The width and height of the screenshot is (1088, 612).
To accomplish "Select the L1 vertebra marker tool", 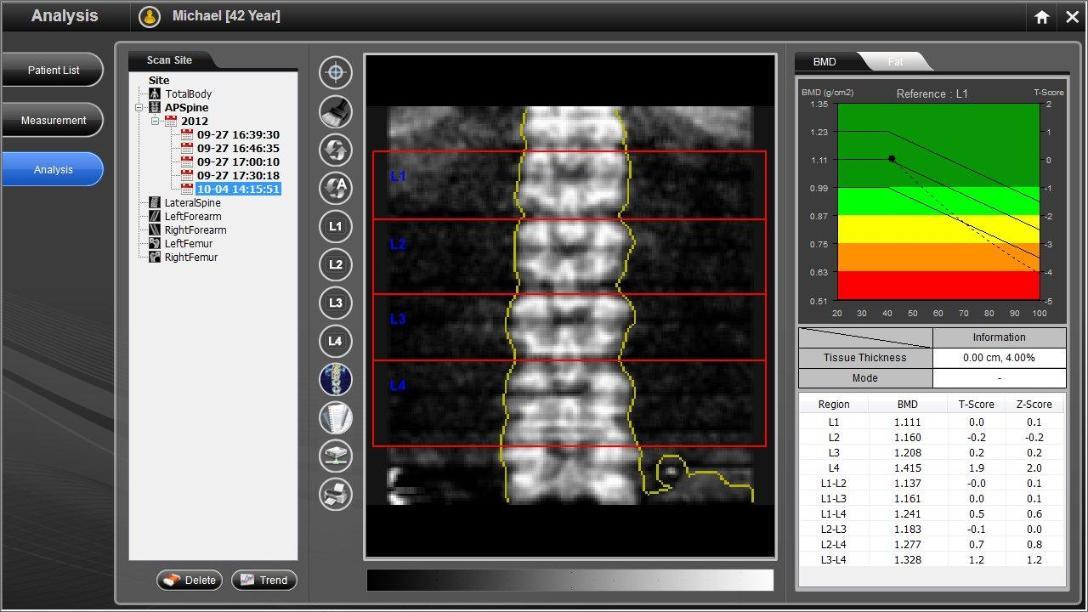I will [x=335, y=227].
